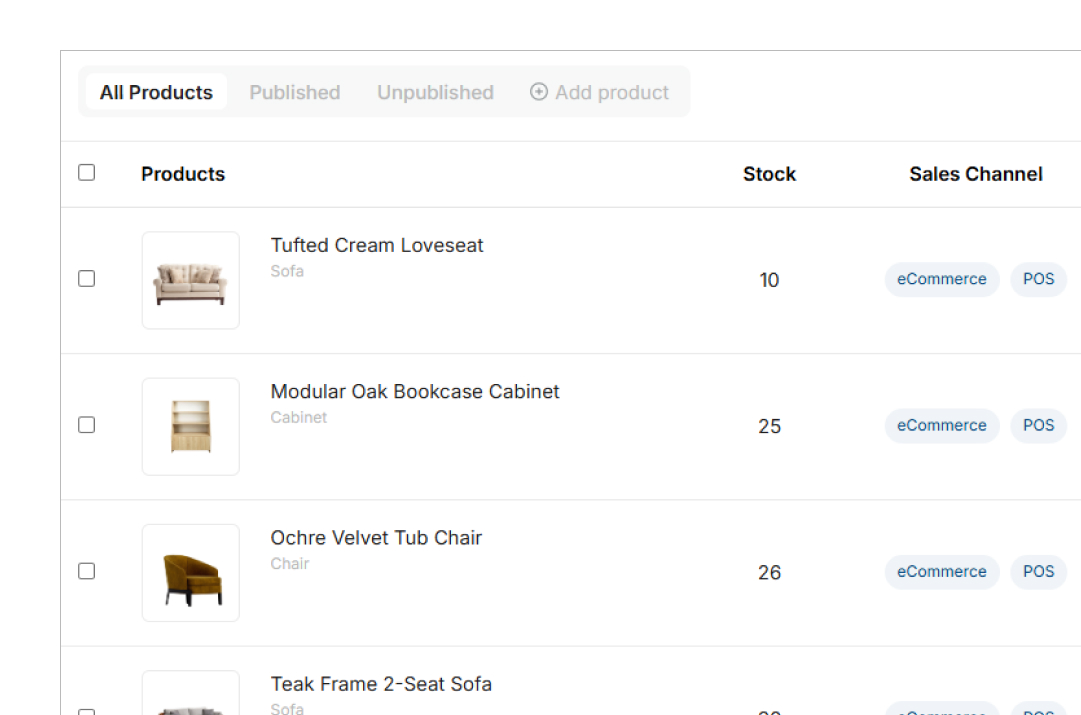Image resolution: width=1081 pixels, height=715 pixels.
Task: Open the Tufted Cream Loveseat thumbnail
Action: click(190, 280)
